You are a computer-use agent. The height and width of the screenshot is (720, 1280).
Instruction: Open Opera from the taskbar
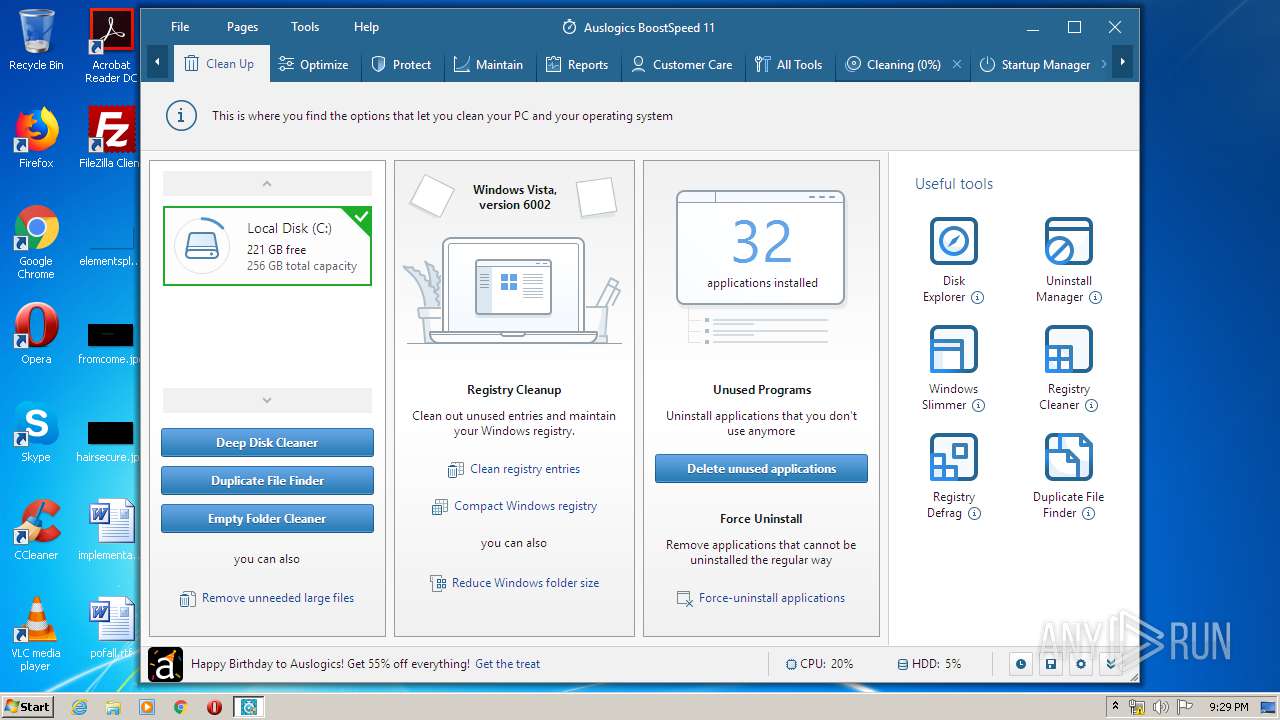click(x=214, y=707)
